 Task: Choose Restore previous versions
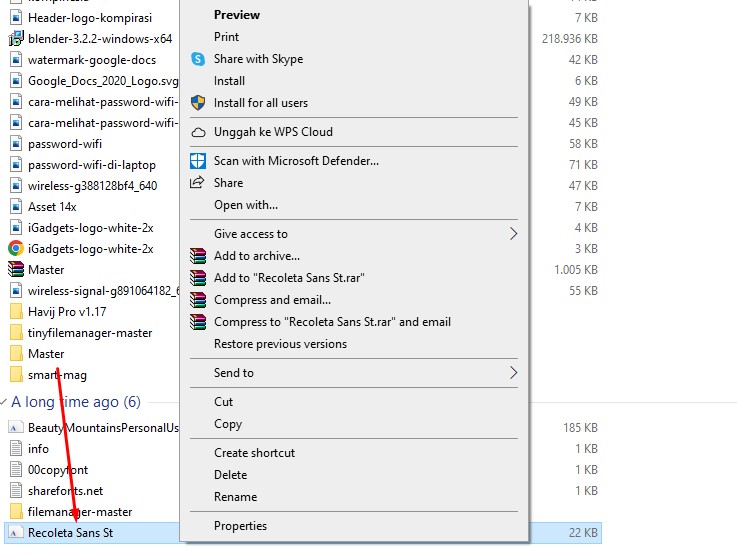tap(280, 344)
